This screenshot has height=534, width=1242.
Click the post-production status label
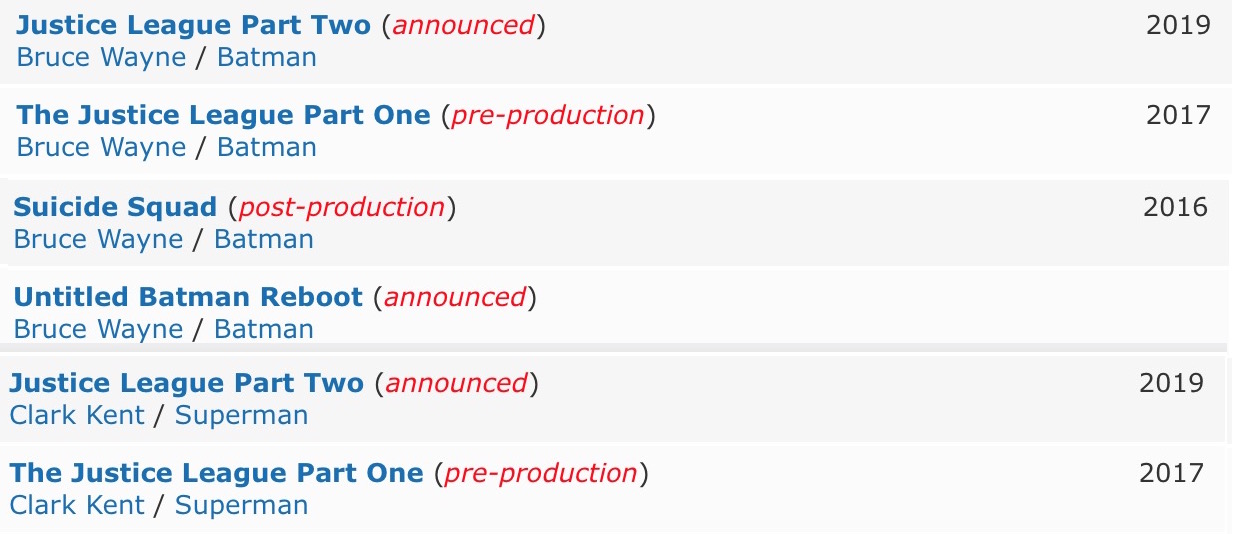click(342, 207)
